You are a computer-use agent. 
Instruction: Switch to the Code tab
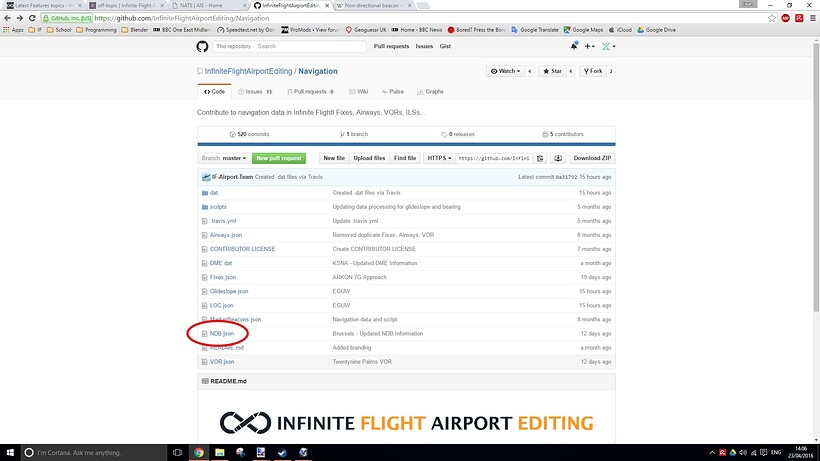click(x=214, y=91)
